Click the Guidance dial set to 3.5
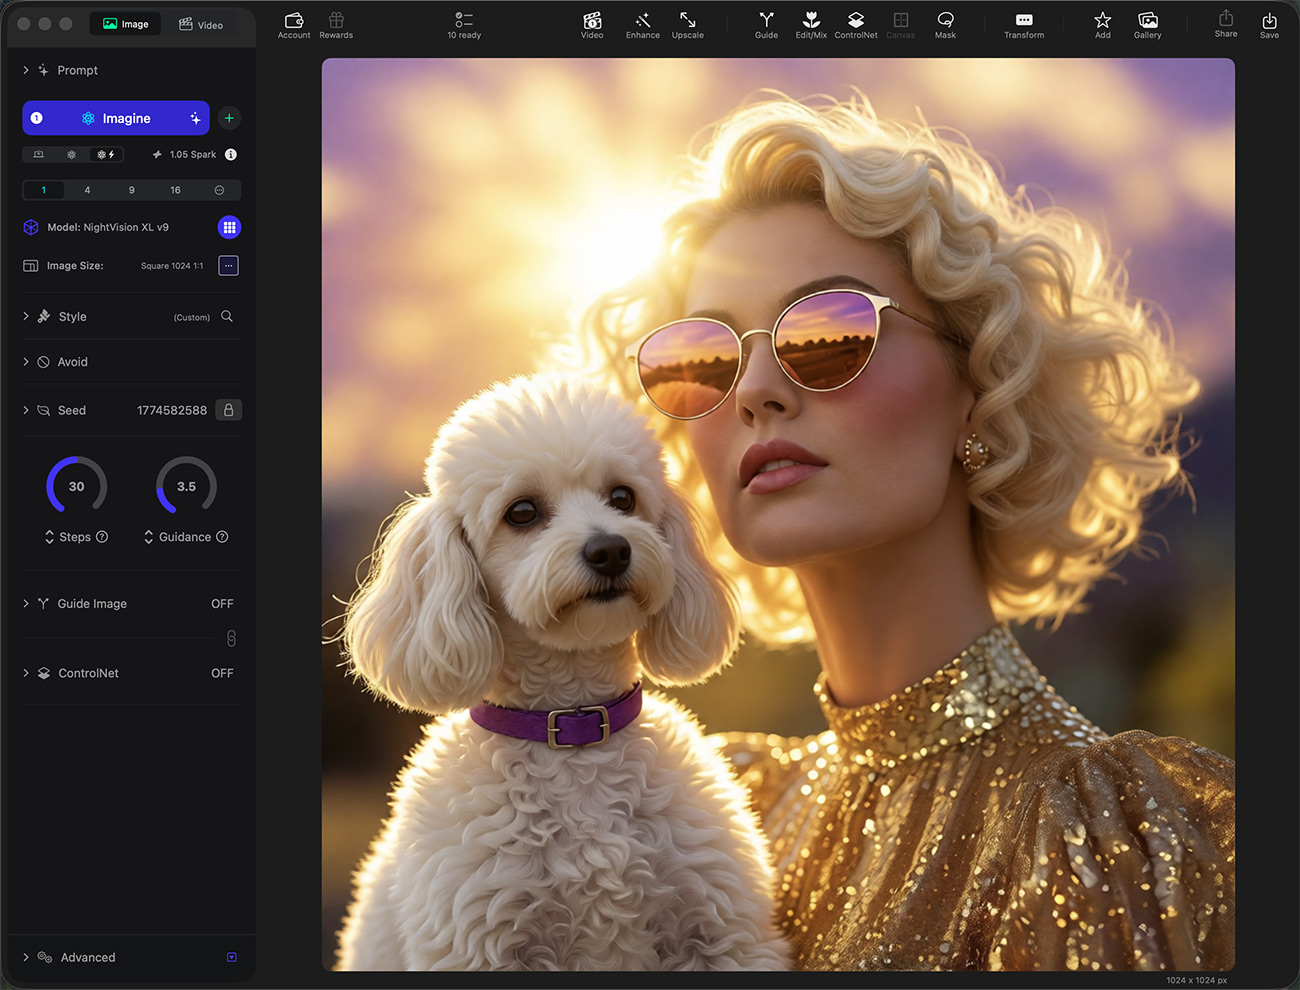Viewport: 1300px width, 990px height. [x=186, y=486]
